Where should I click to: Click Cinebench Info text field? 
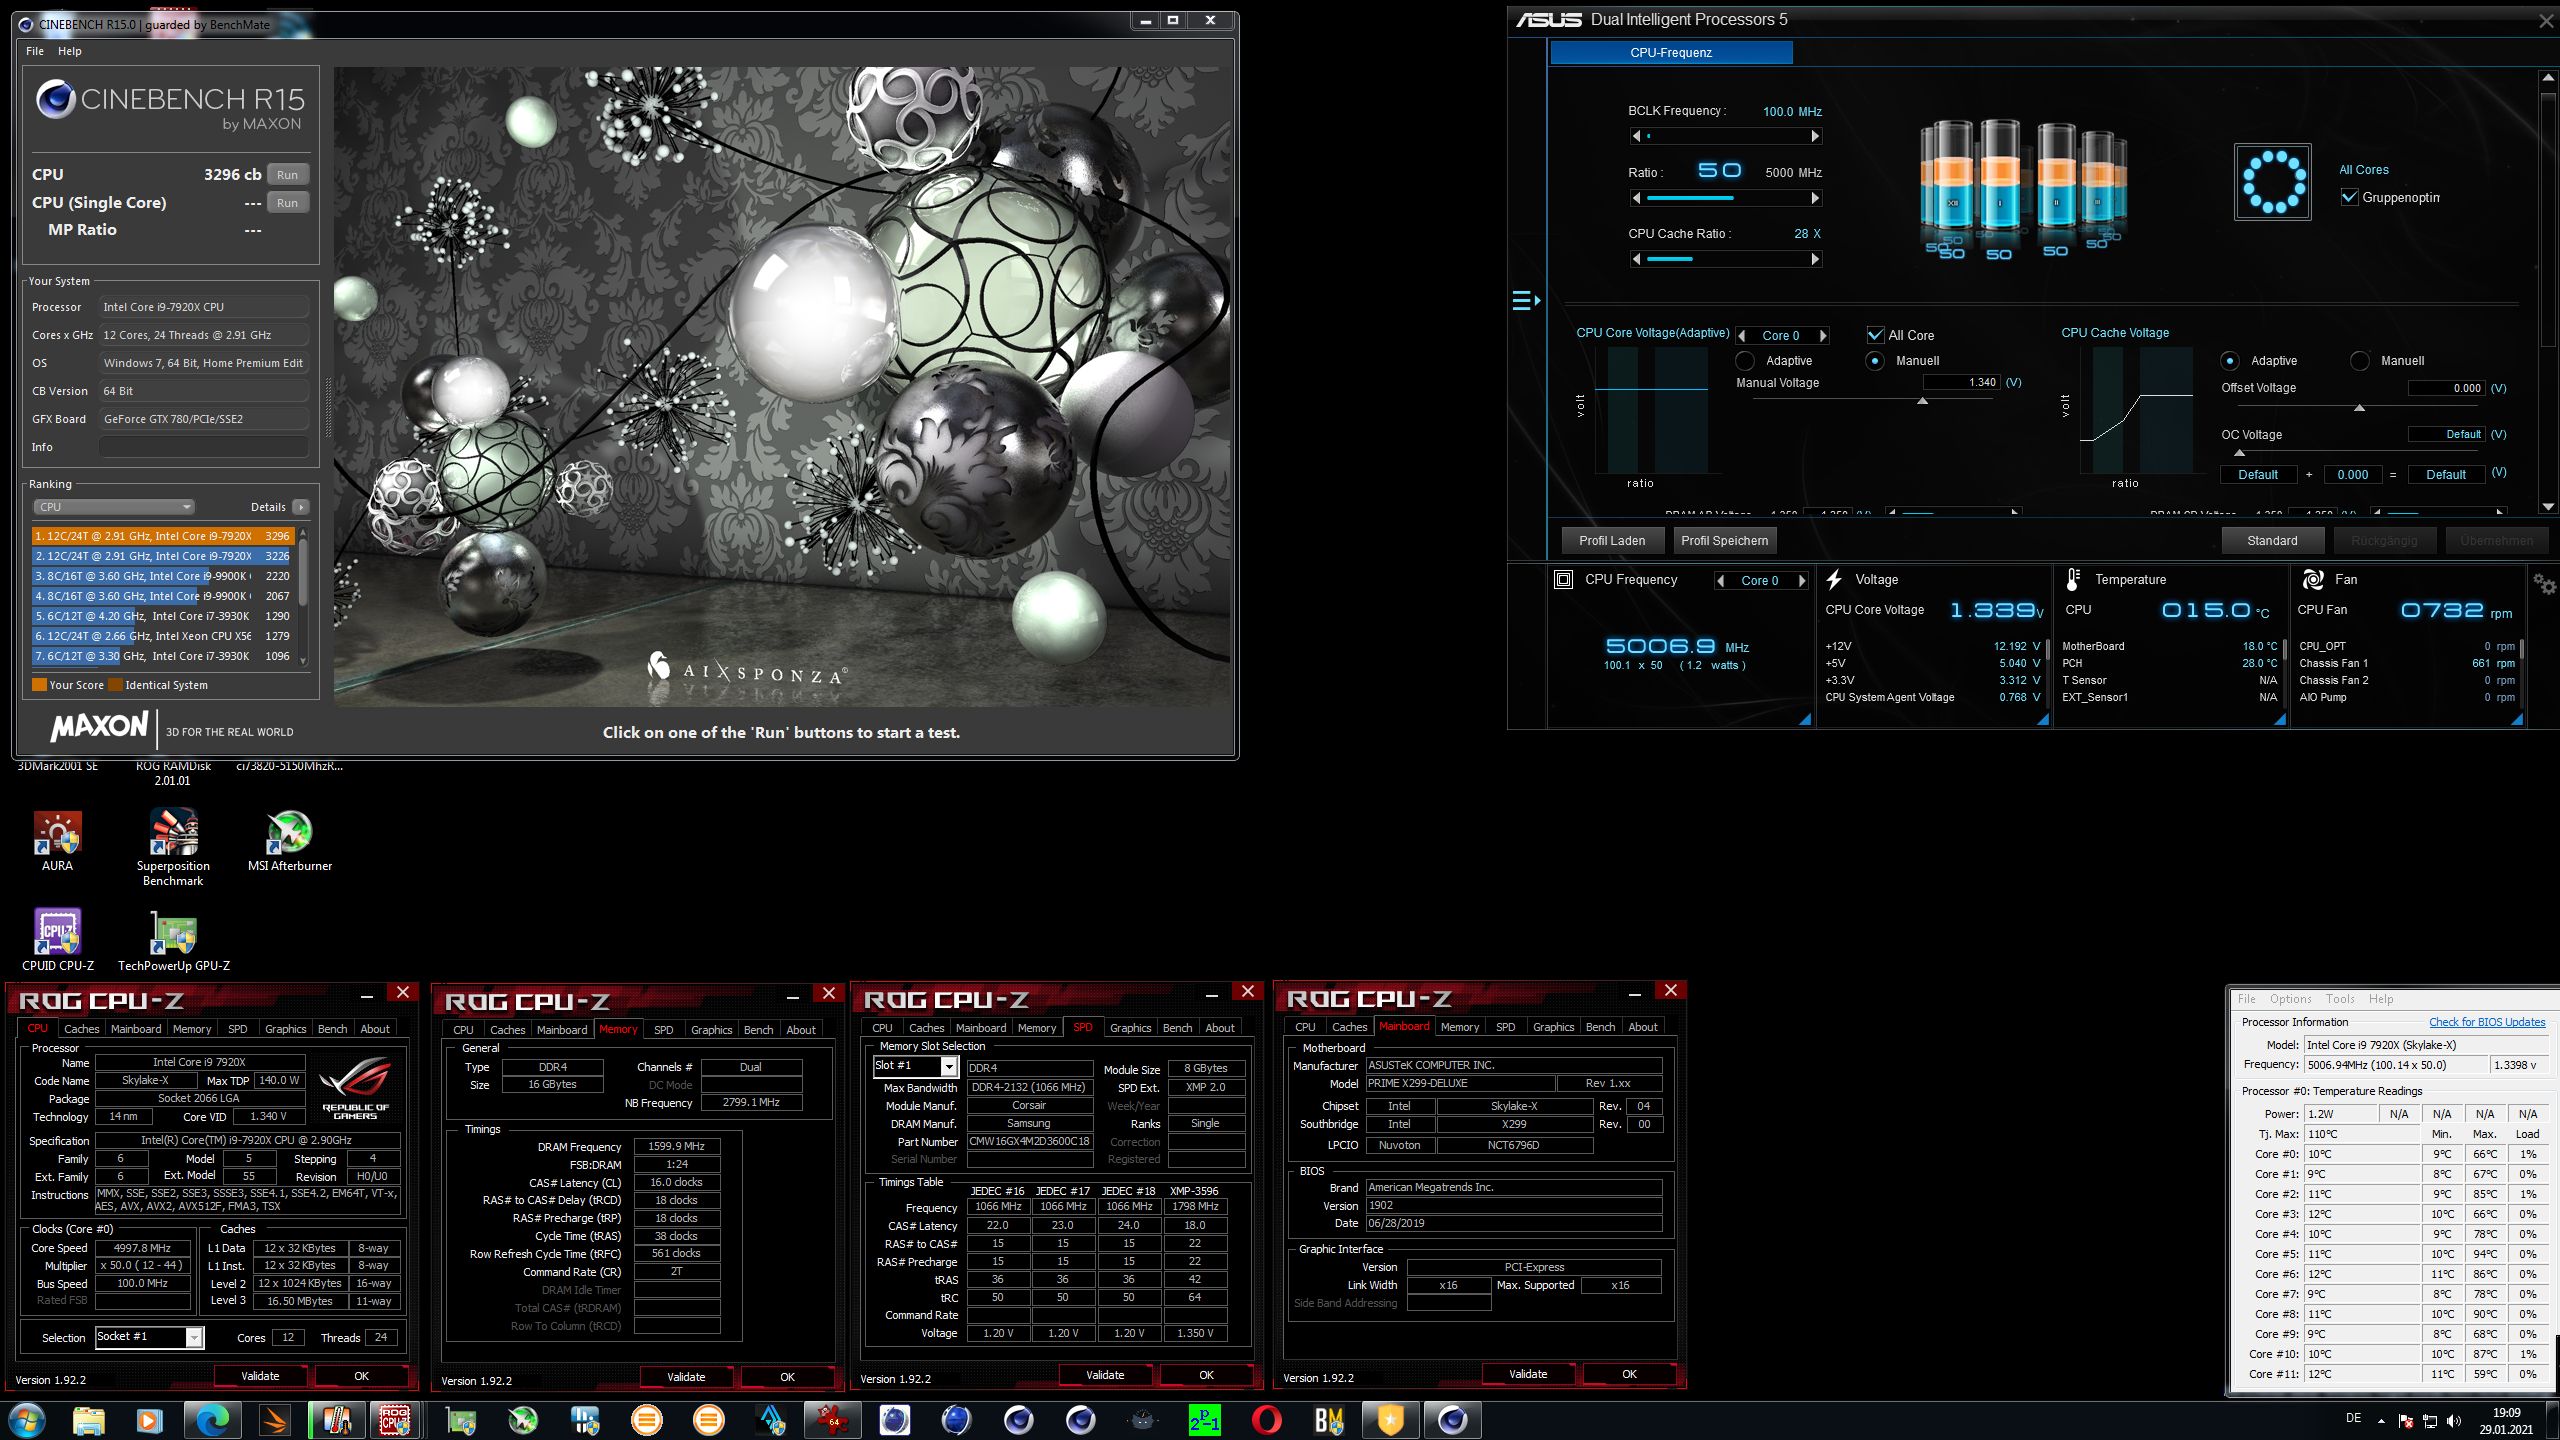204,447
